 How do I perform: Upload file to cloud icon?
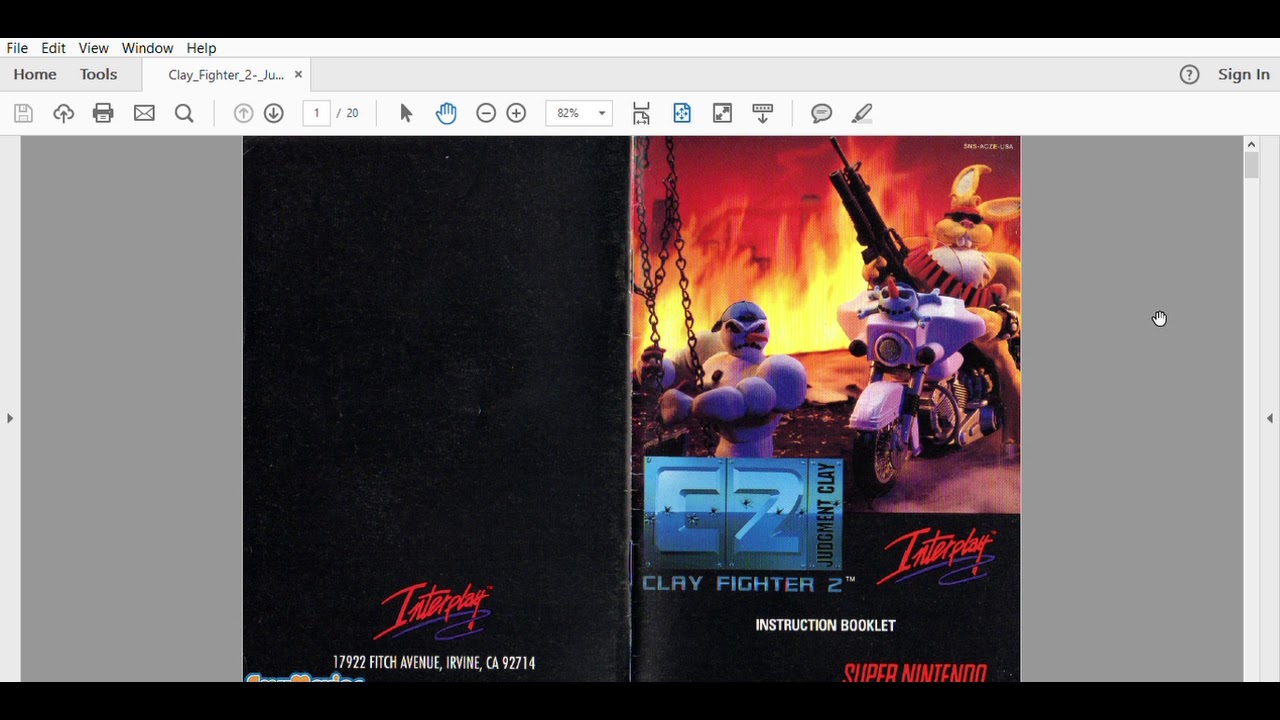tap(63, 113)
